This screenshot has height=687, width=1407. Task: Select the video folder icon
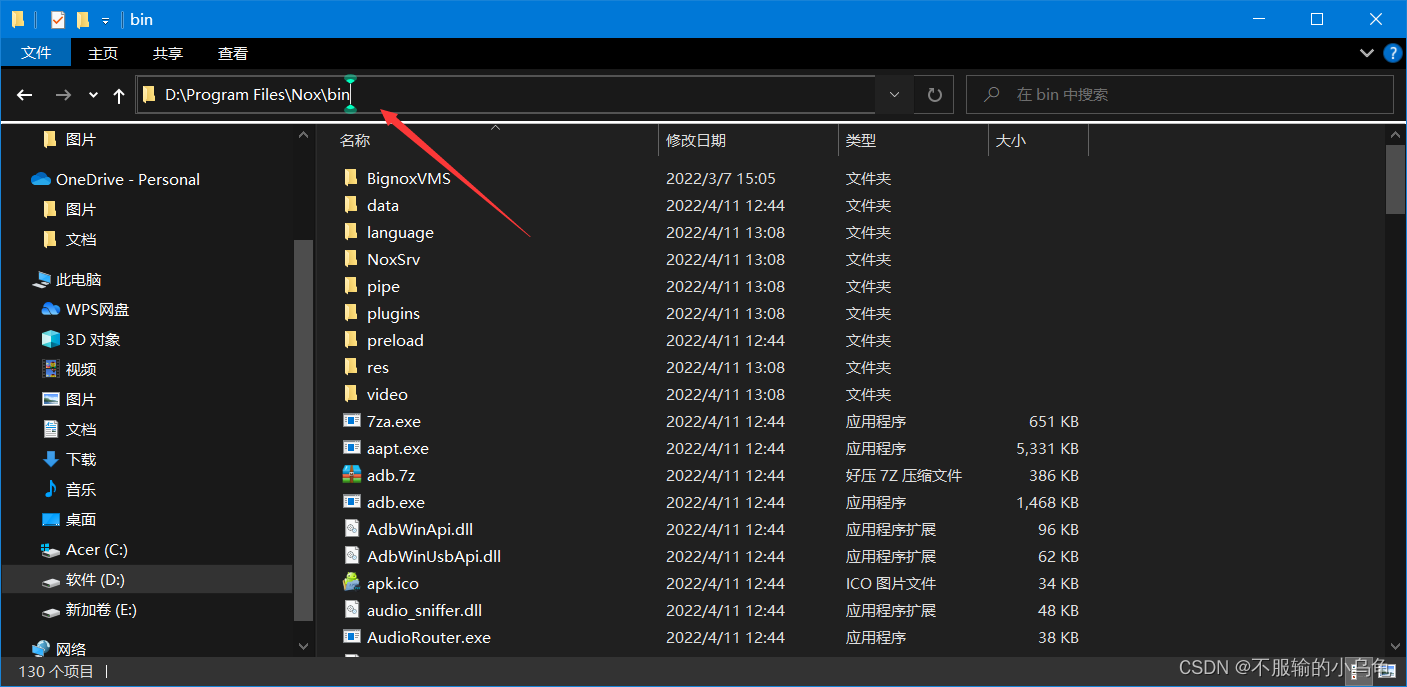click(x=351, y=394)
